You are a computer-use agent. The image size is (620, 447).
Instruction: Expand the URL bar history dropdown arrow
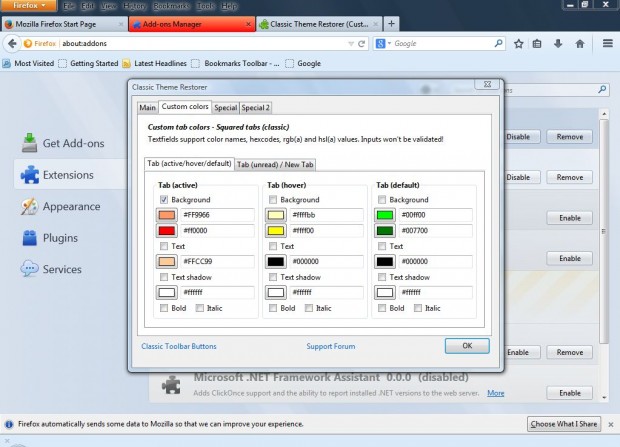351,44
